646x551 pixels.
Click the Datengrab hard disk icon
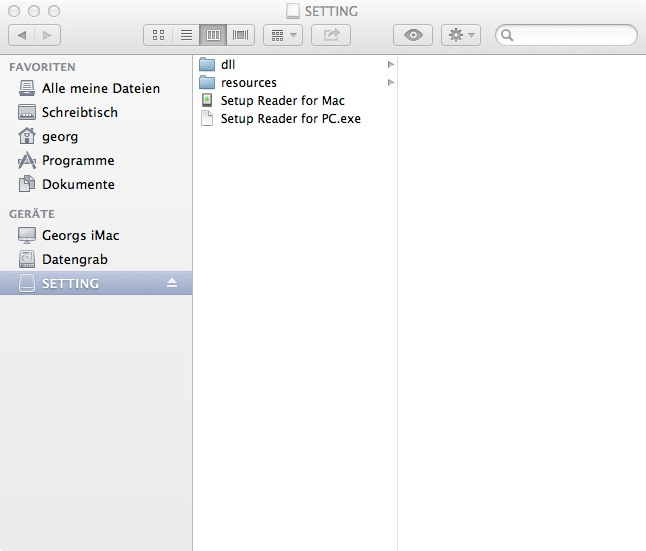[x=27, y=259]
